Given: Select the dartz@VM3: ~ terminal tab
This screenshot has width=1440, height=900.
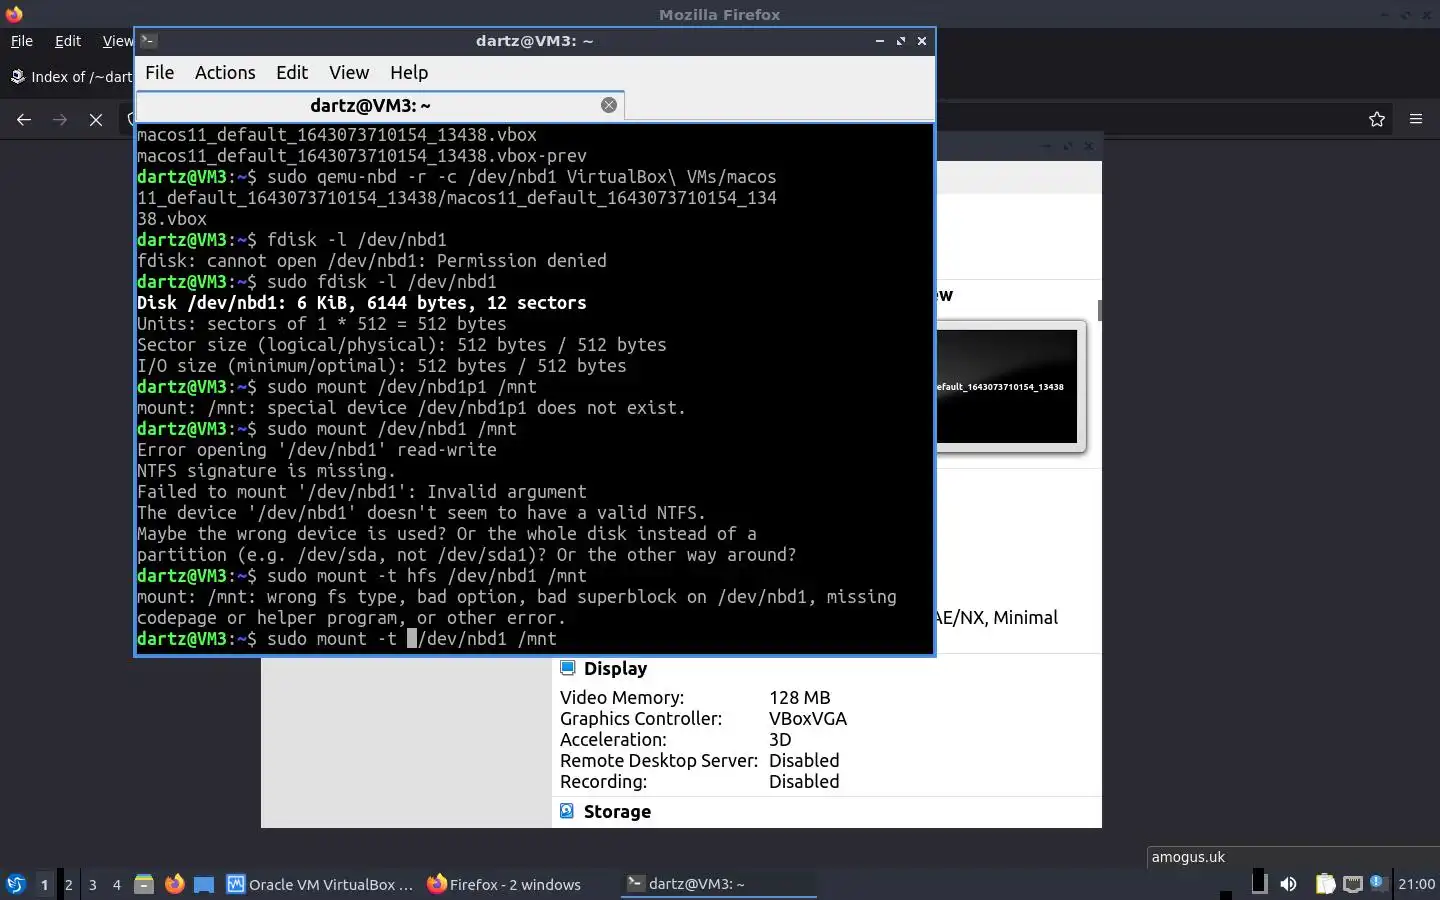Looking at the screenshot, I should pos(380,105).
